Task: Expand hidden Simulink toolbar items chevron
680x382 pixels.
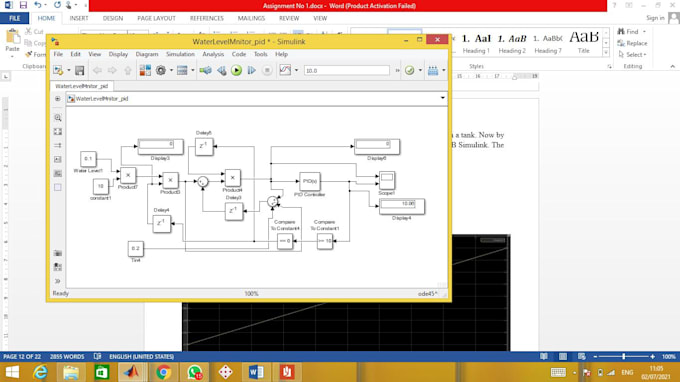Action: point(397,70)
